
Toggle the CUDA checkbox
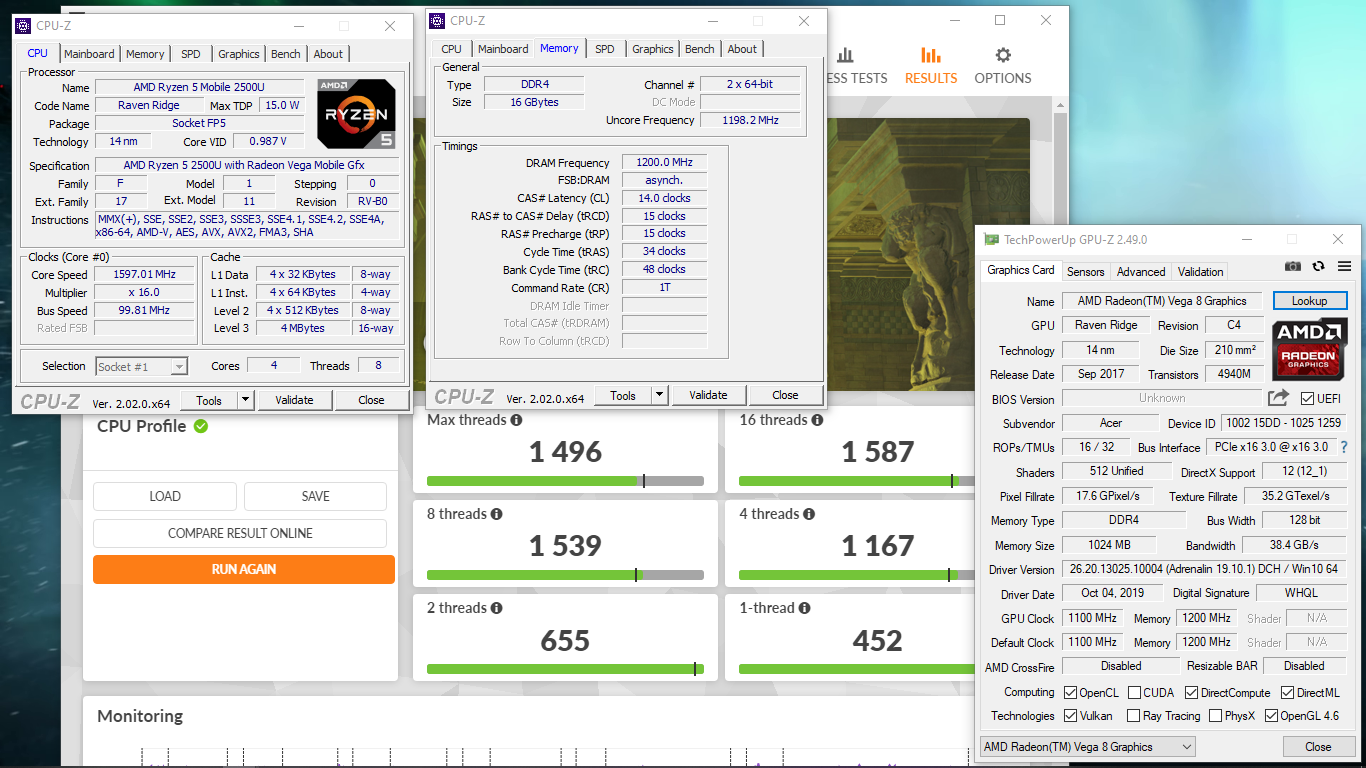pos(1135,693)
